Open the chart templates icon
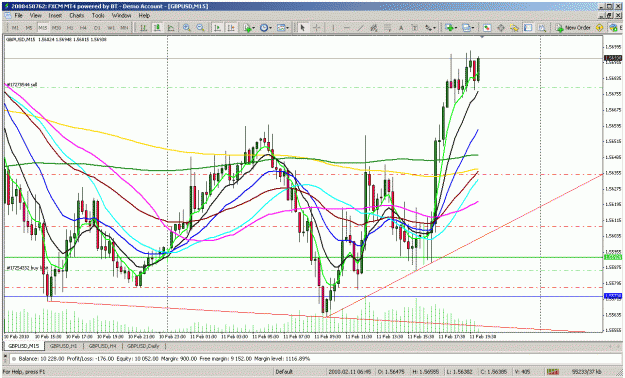Viewport: 625px width, 378px height. (281, 28)
